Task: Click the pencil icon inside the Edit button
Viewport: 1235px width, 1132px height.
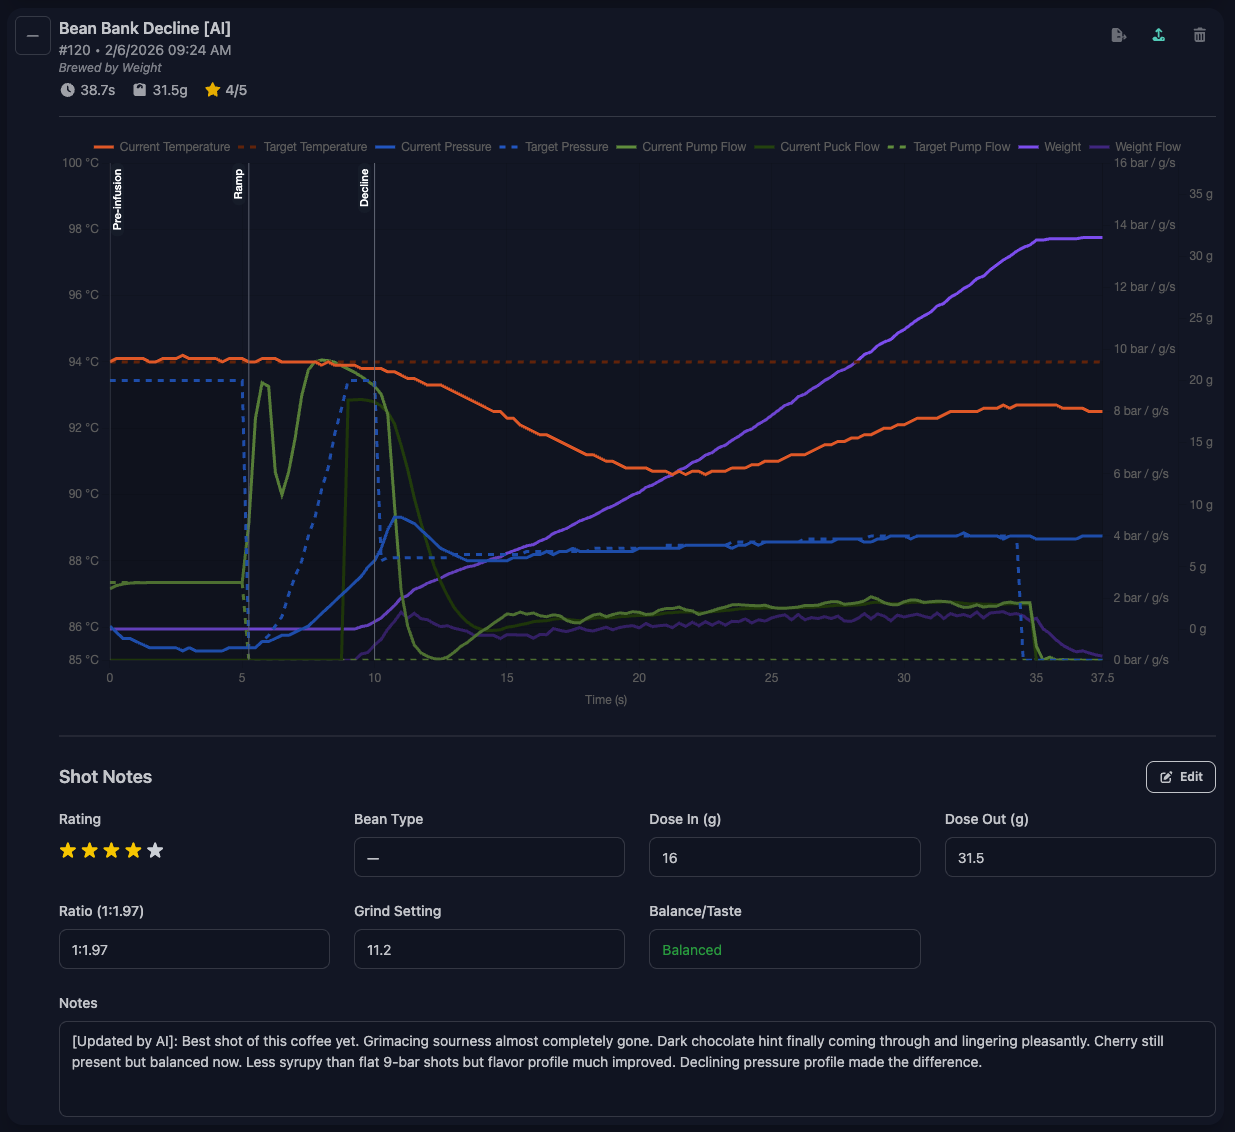Action: pyautogui.click(x=1166, y=777)
